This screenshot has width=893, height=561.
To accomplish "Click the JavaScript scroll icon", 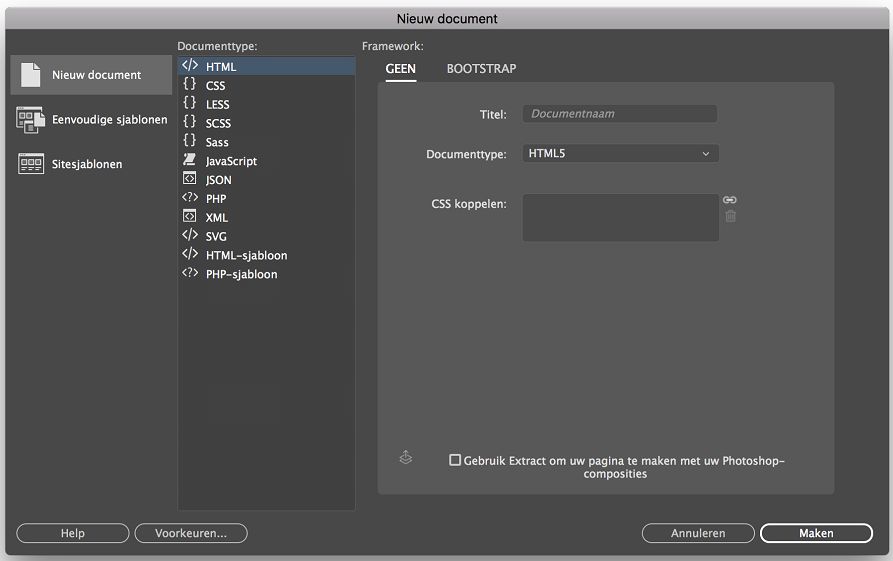I will [x=190, y=159].
